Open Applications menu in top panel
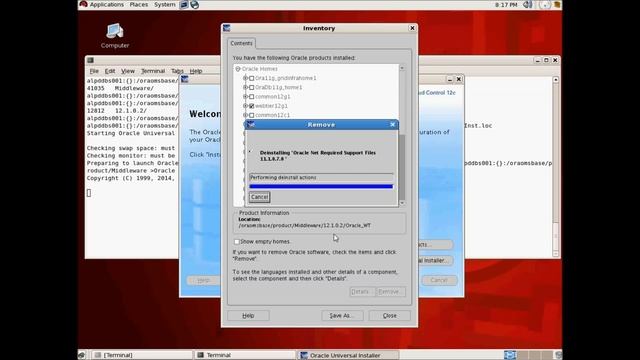The height and width of the screenshot is (360, 640). (x=107, y=4)
